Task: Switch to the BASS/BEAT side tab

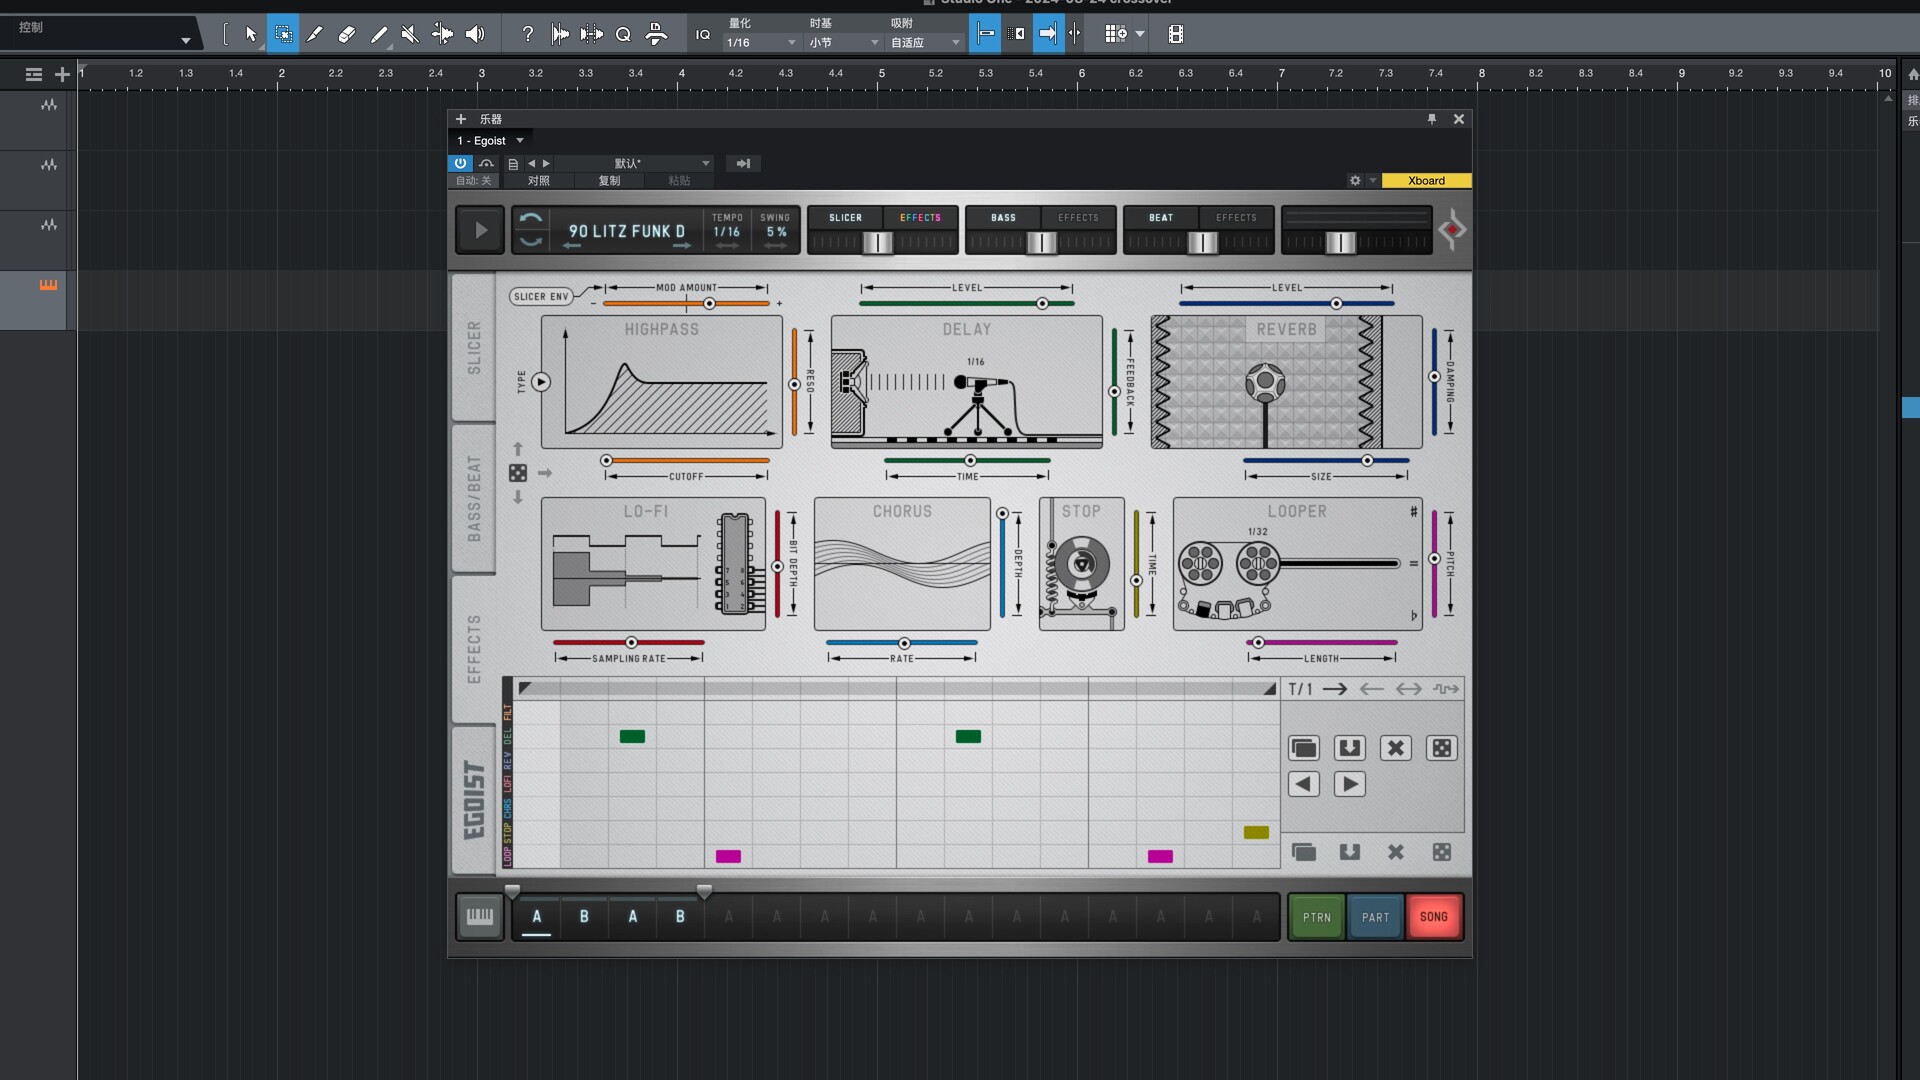Action: [x=474, y=498]
